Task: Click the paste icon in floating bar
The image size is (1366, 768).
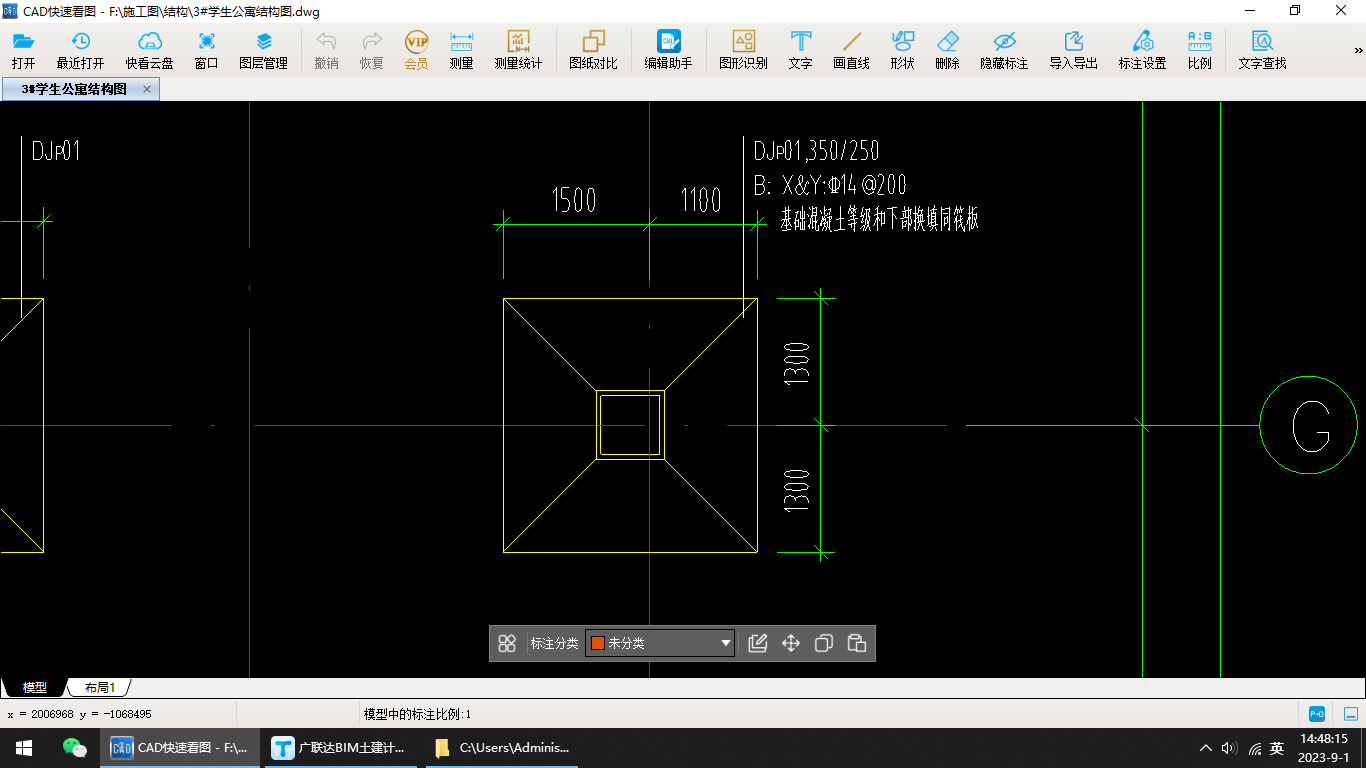Action: (857, 643)
